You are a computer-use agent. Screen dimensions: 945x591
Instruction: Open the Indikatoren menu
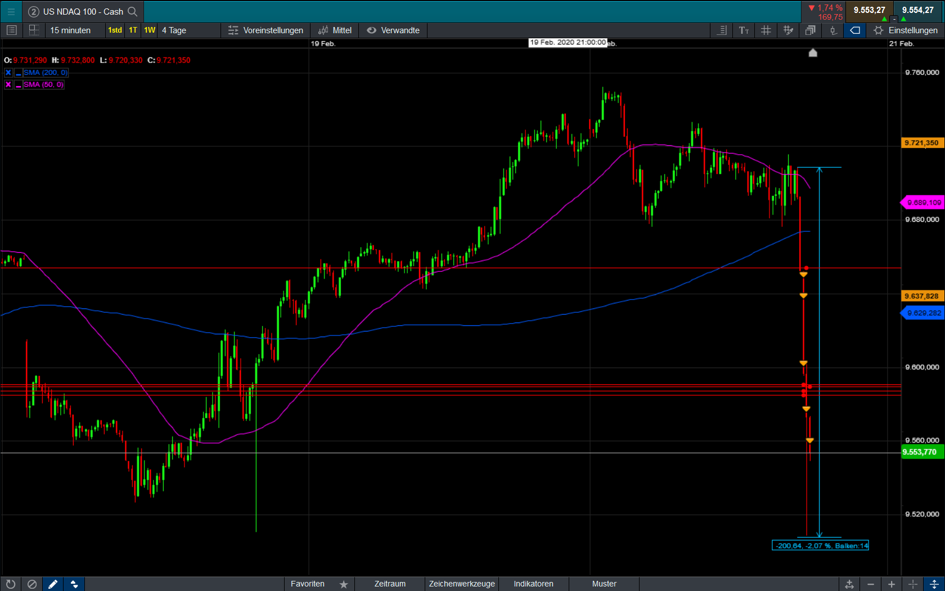pos(533,584)
